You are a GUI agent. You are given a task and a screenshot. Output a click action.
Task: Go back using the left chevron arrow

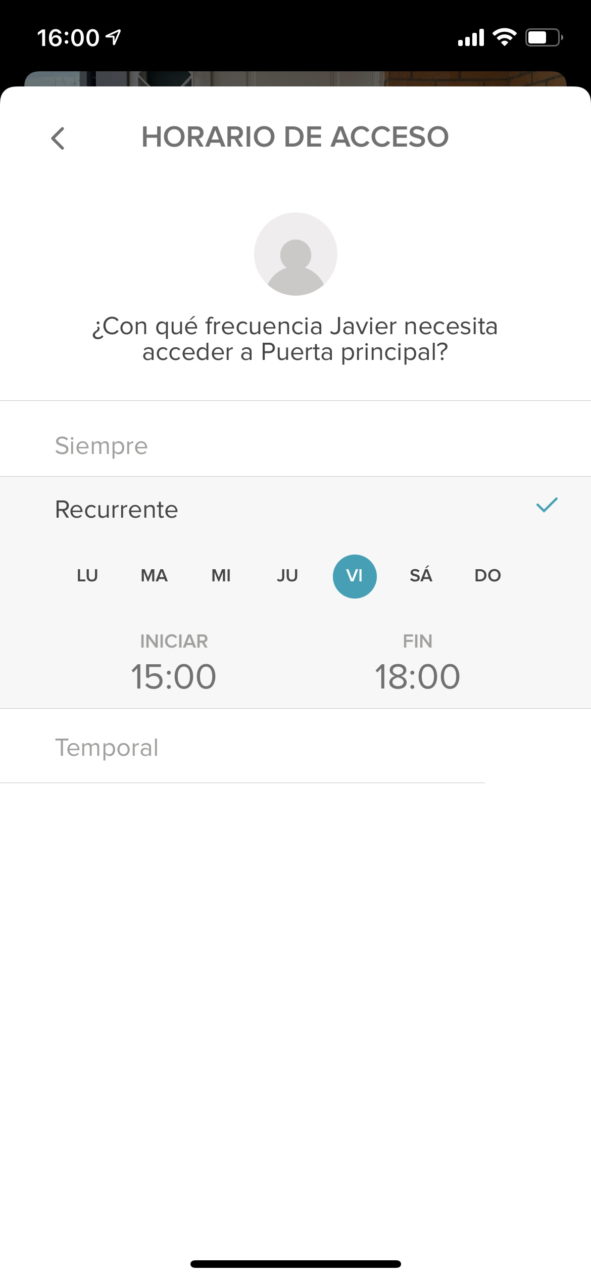pos(58,138)
